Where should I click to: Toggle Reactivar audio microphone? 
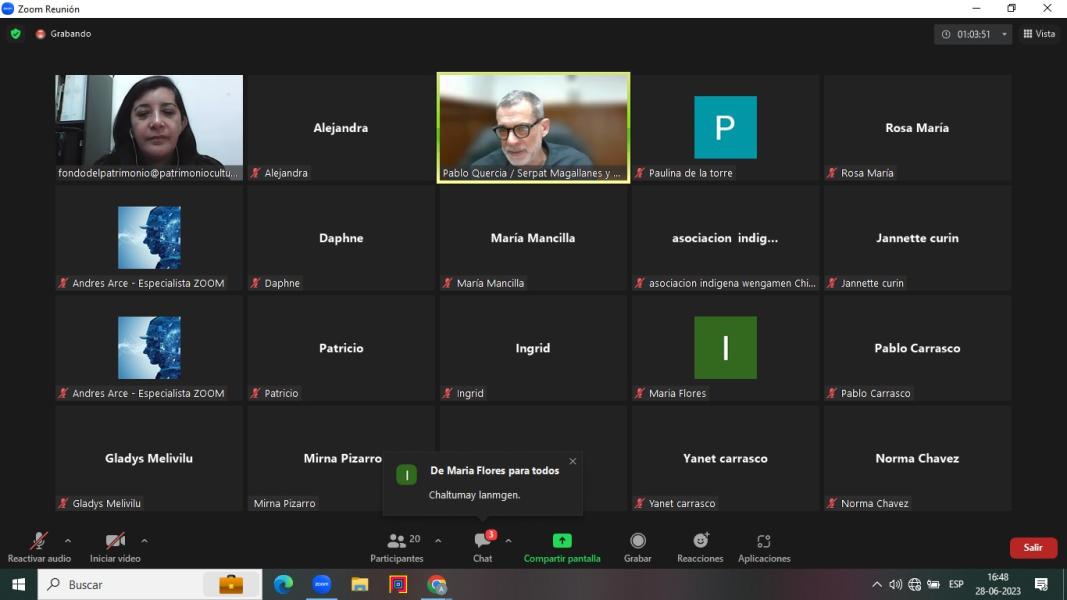coord(39,541)
